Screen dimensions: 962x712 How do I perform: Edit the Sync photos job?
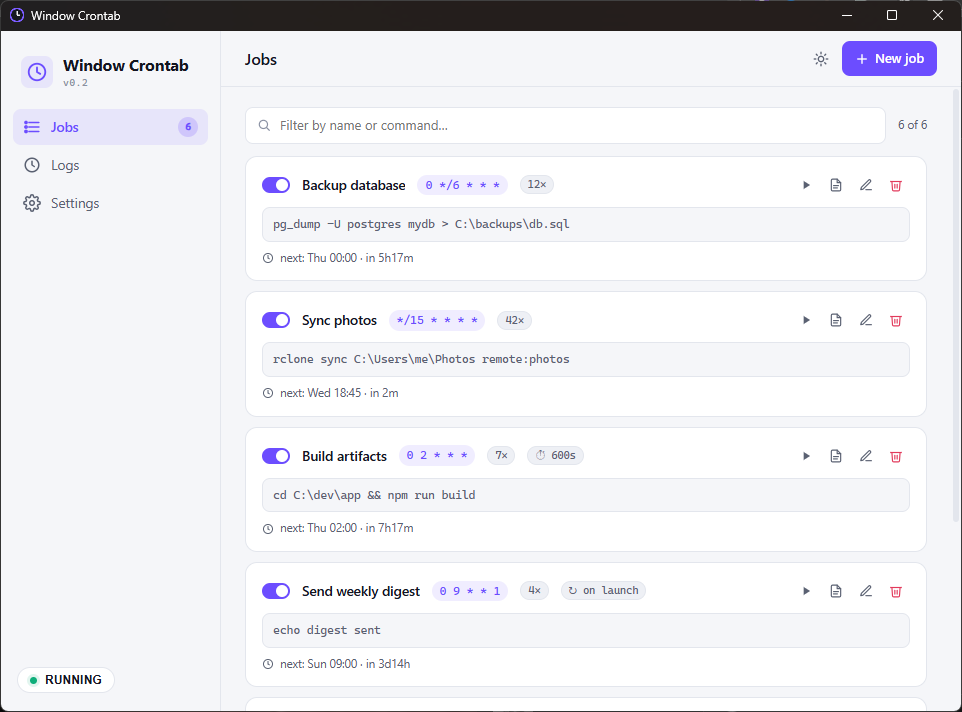point(866,320)
